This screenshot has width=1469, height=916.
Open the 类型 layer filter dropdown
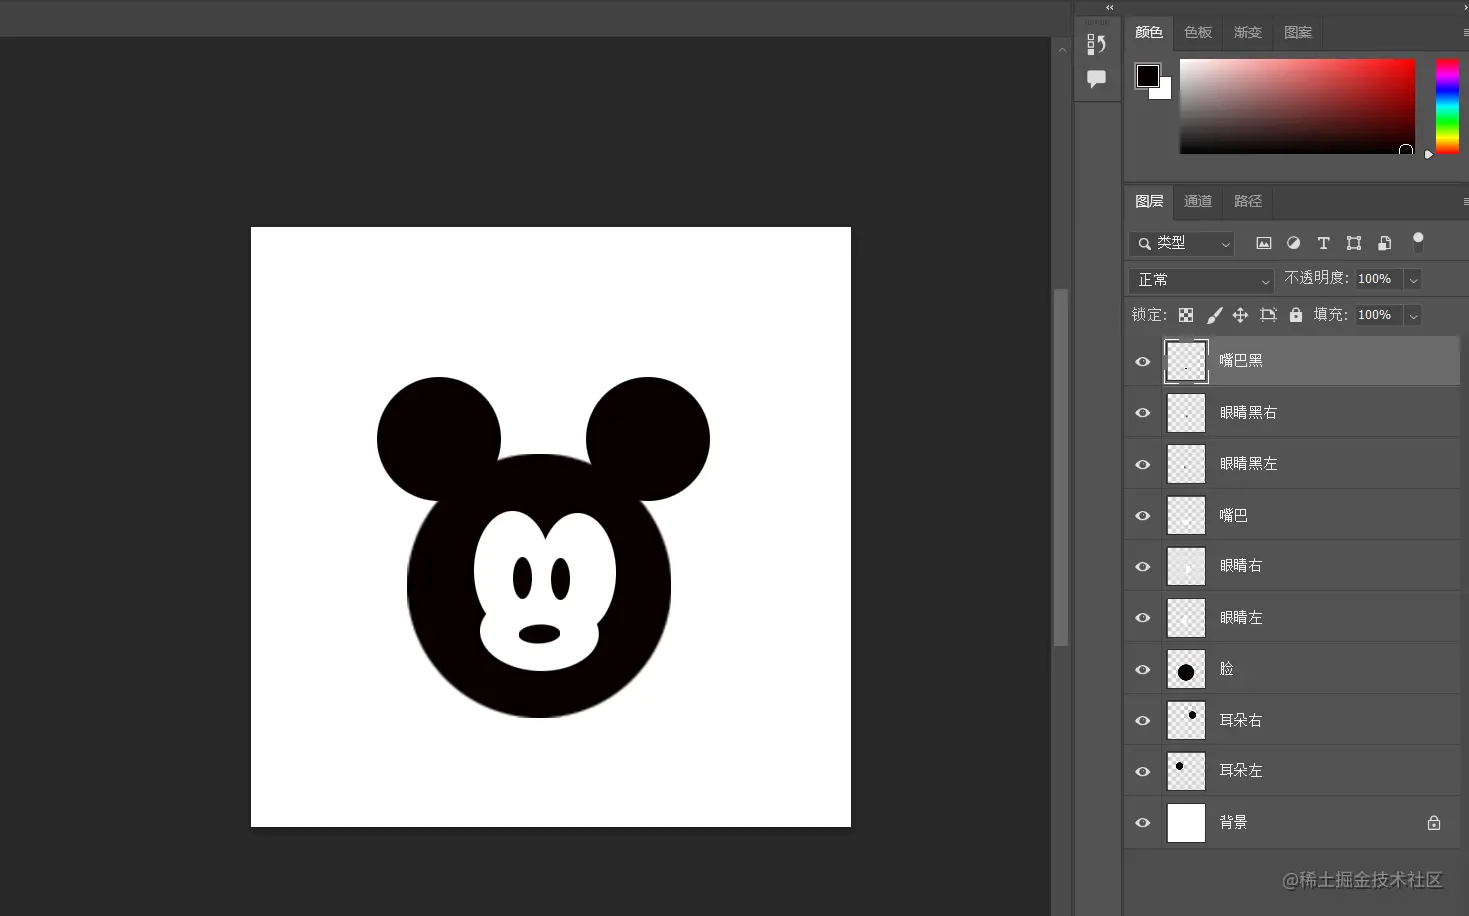tap(1182, 243)
